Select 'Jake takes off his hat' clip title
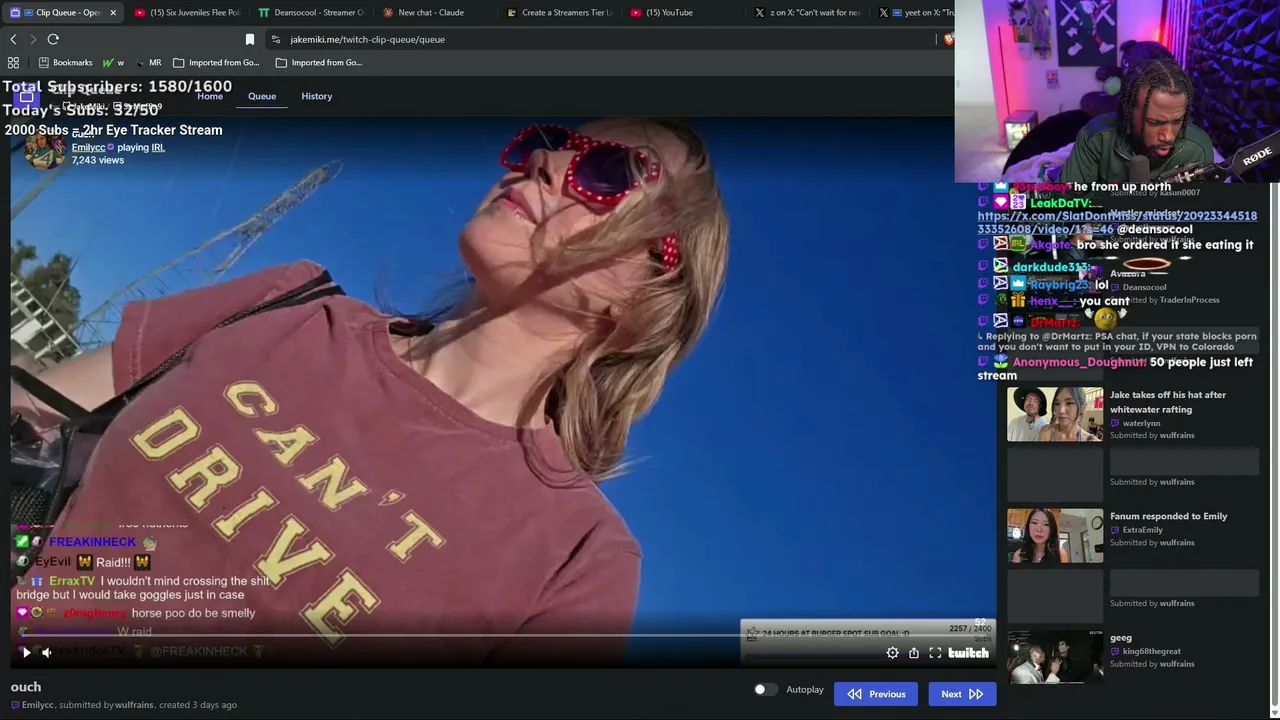 (1167, 401)
